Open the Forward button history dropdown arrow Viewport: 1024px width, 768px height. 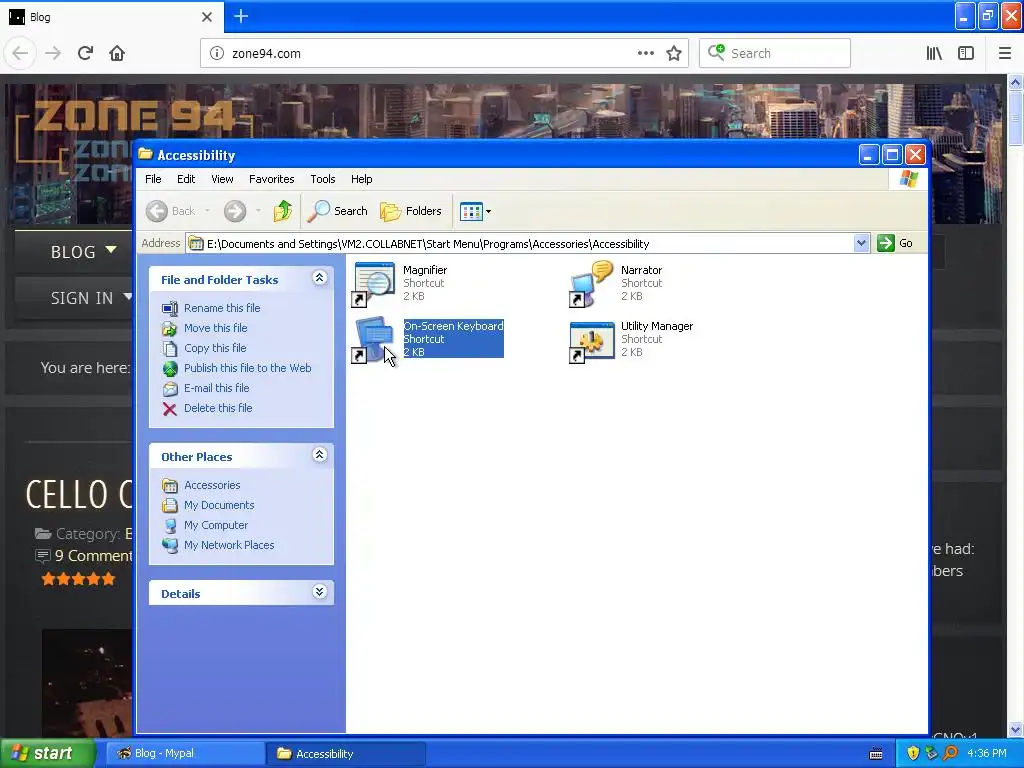(259, 211)
